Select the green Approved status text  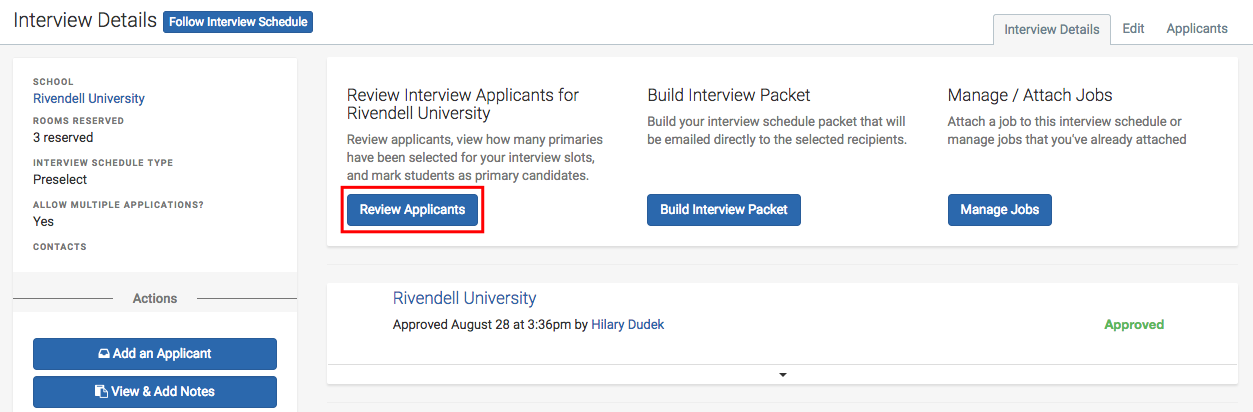click(1134, 325)
